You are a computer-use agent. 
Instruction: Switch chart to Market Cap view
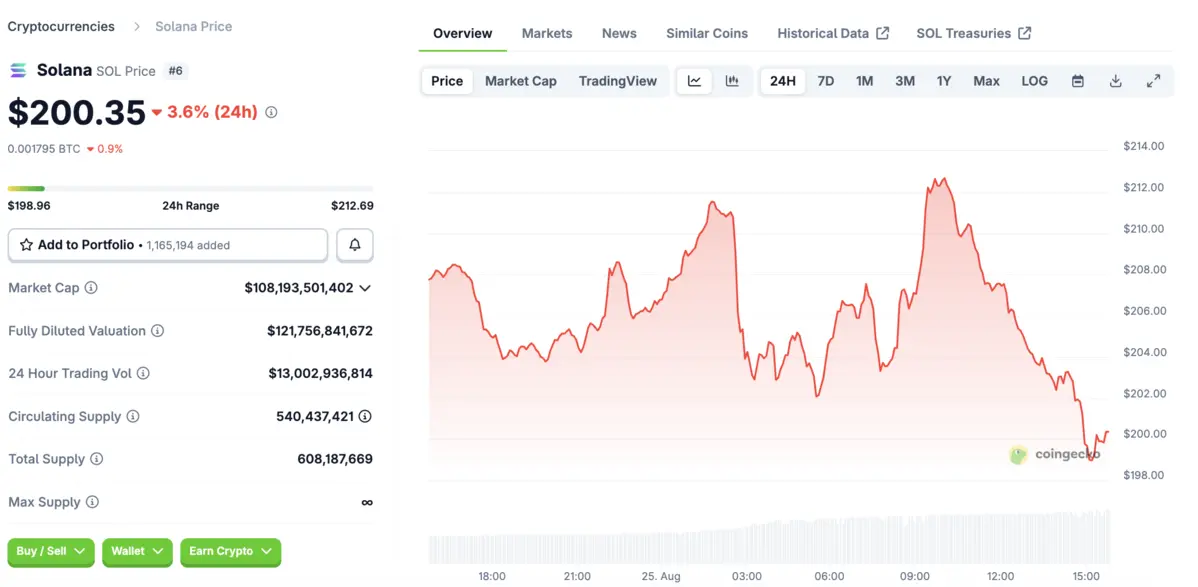click(520, 81)
